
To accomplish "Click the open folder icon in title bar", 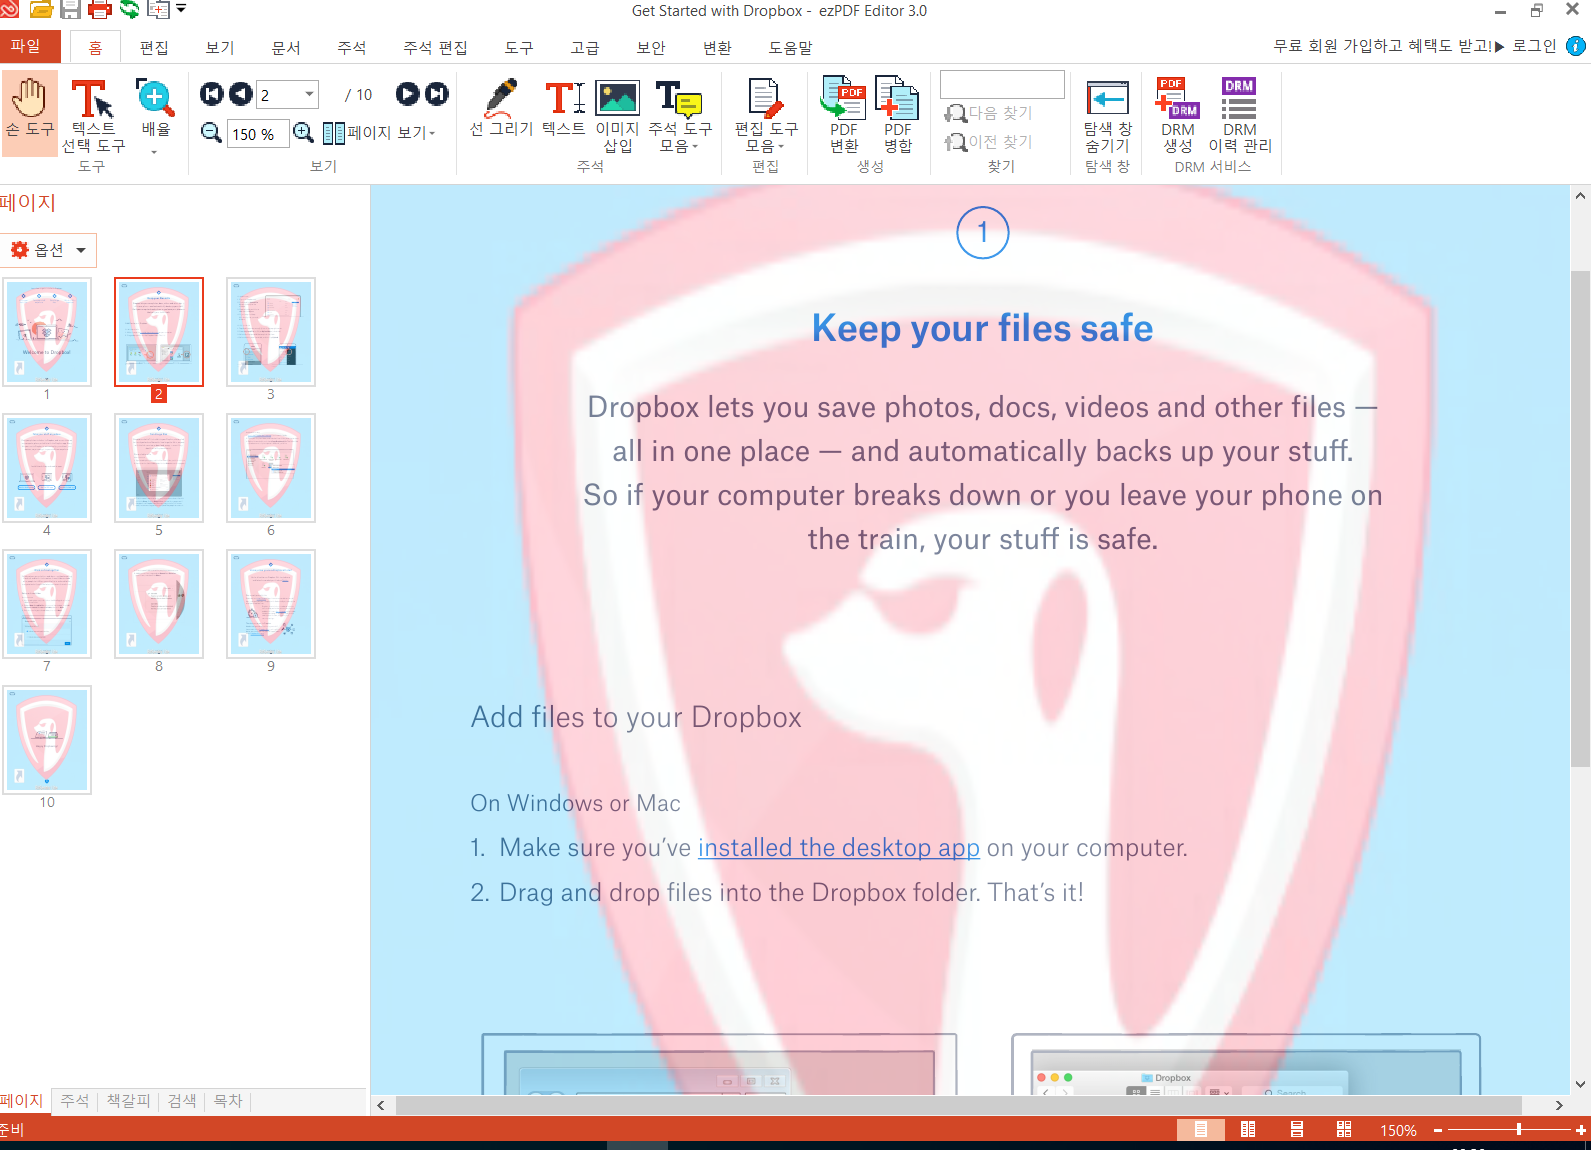I will (41, 10).
